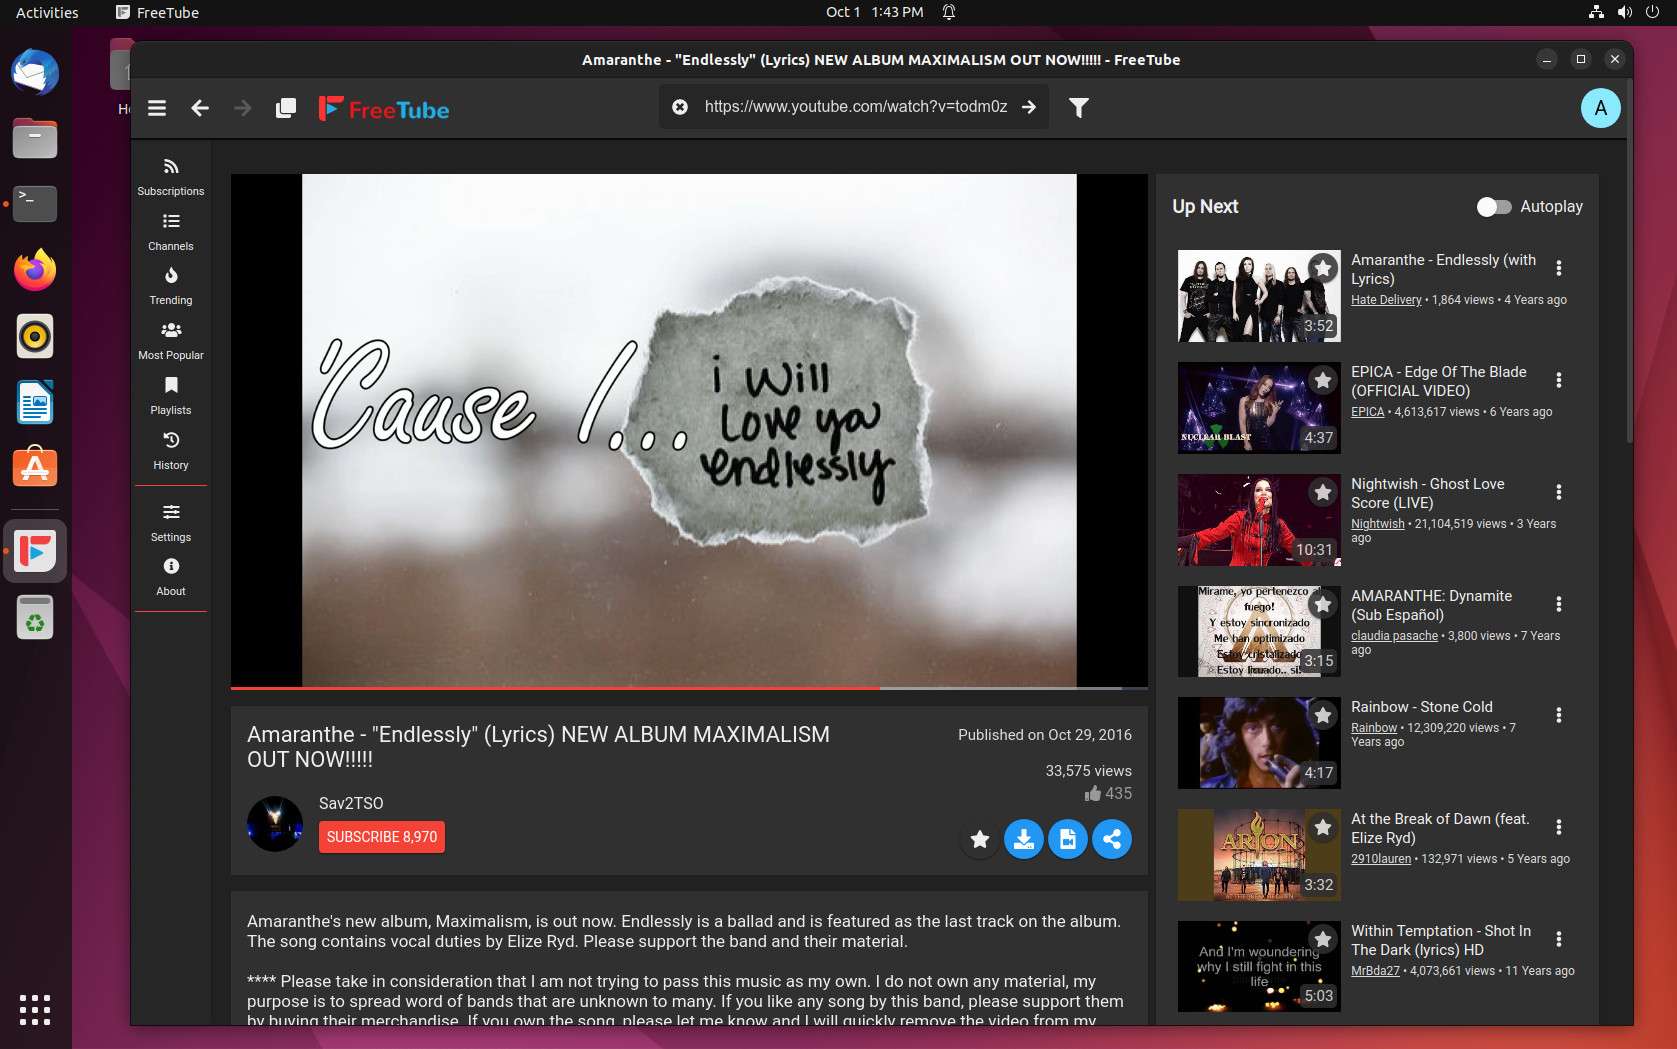The width and height of the screenshot is (1677, 1049).
Task: Save the current video with the star button
Action: point(980,839)
